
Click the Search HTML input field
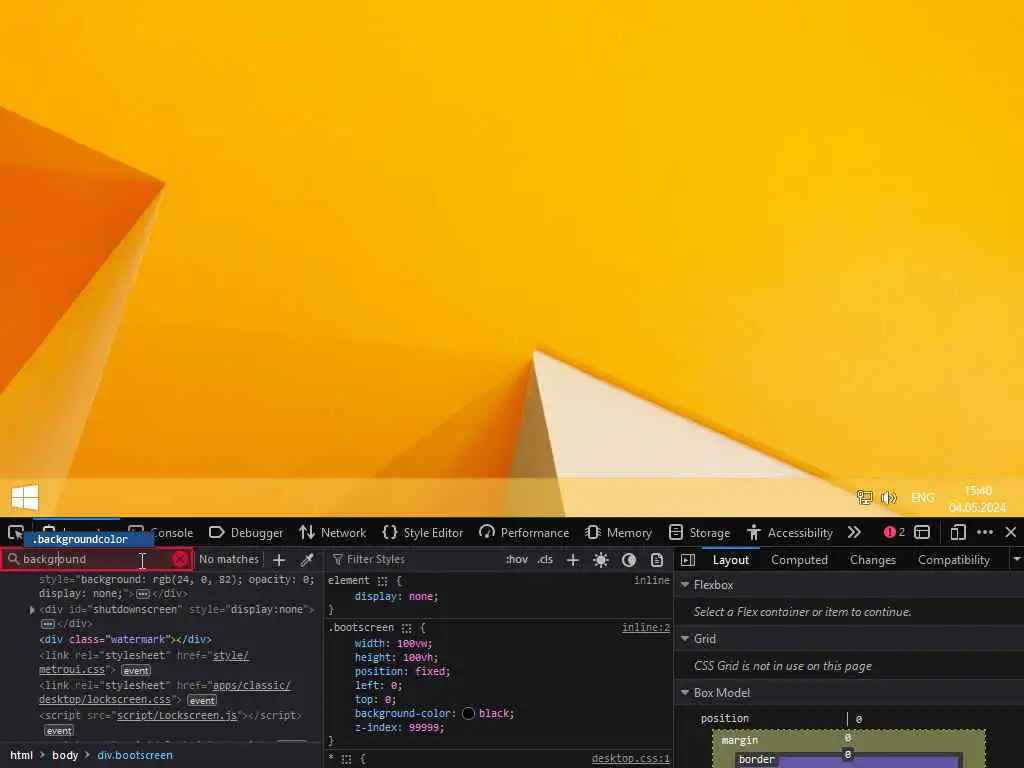pyautogui.click(x=95, y=559)
